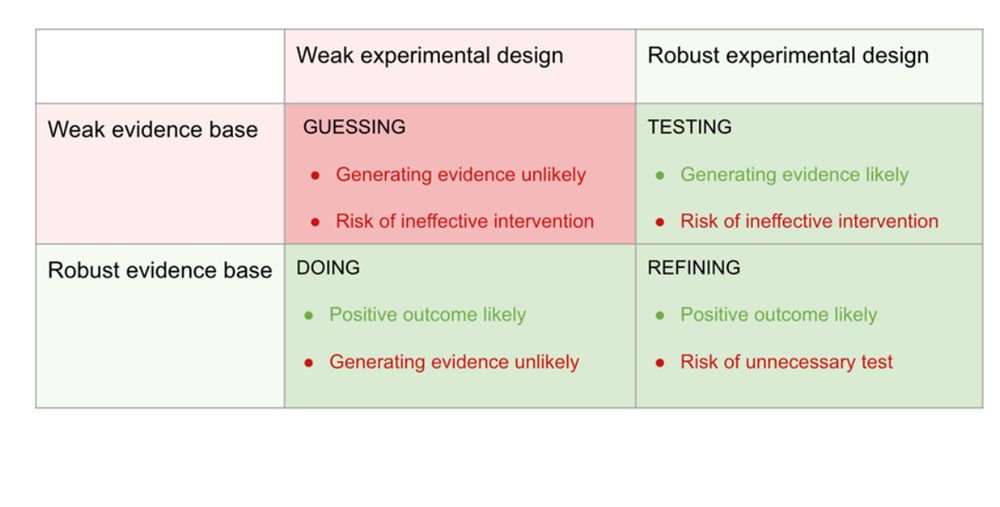
Task: Click 'Positive outcome likely' in REFINING cell
Action: (779, 315)
